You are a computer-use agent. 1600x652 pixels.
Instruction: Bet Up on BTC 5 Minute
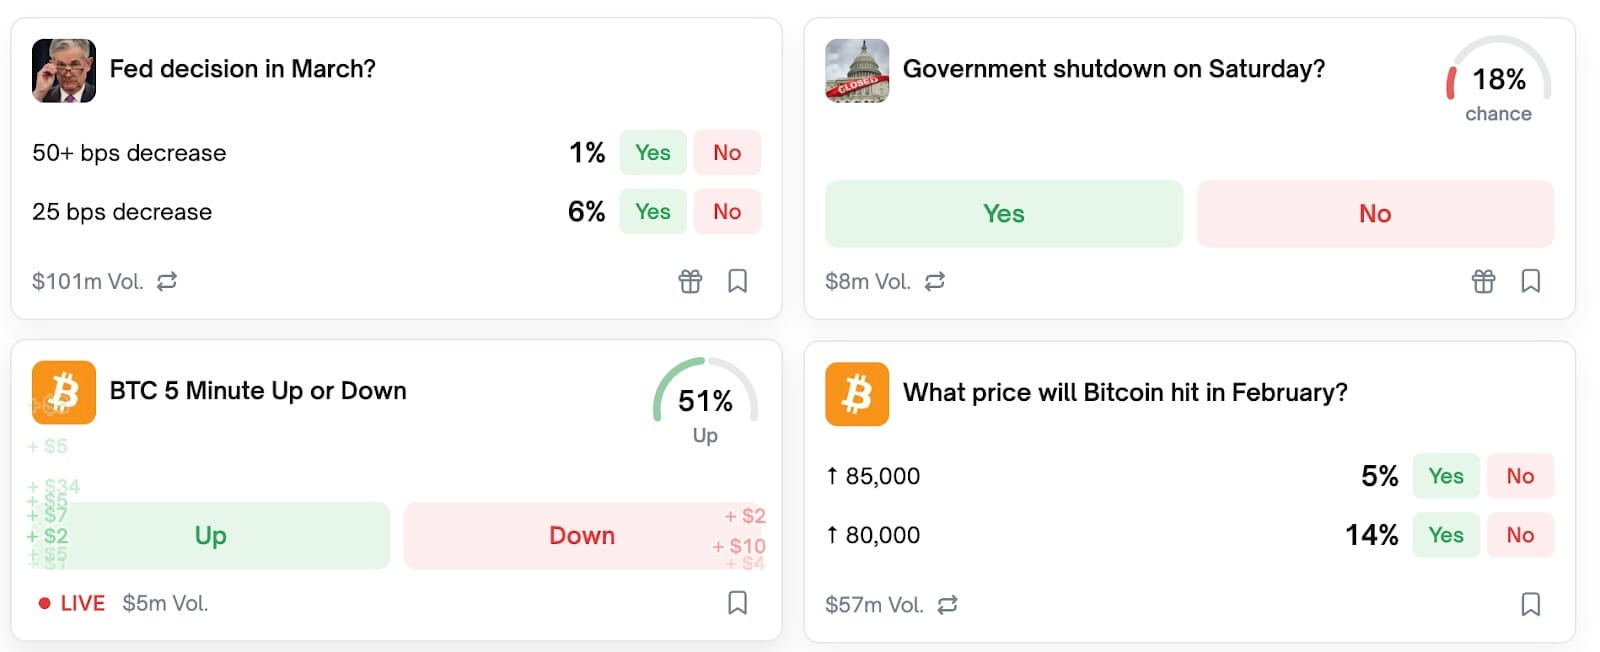click(x=210, y=536)
